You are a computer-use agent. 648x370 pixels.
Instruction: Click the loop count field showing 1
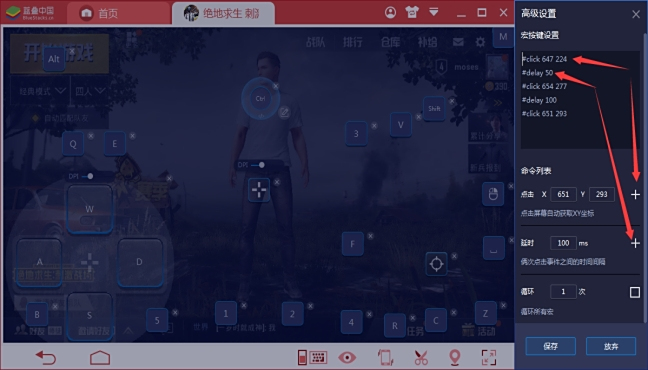click(x=563, y=292)
